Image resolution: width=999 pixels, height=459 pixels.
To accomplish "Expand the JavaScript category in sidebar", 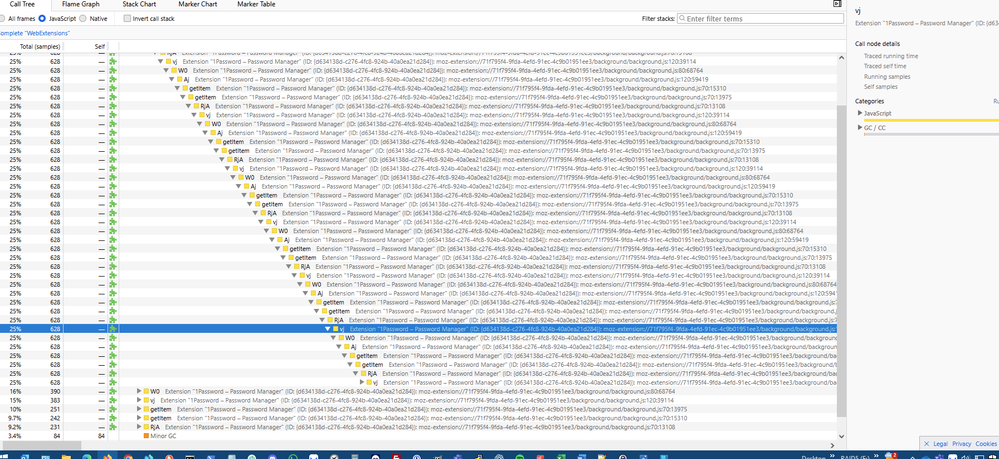I will coord(859,113).
